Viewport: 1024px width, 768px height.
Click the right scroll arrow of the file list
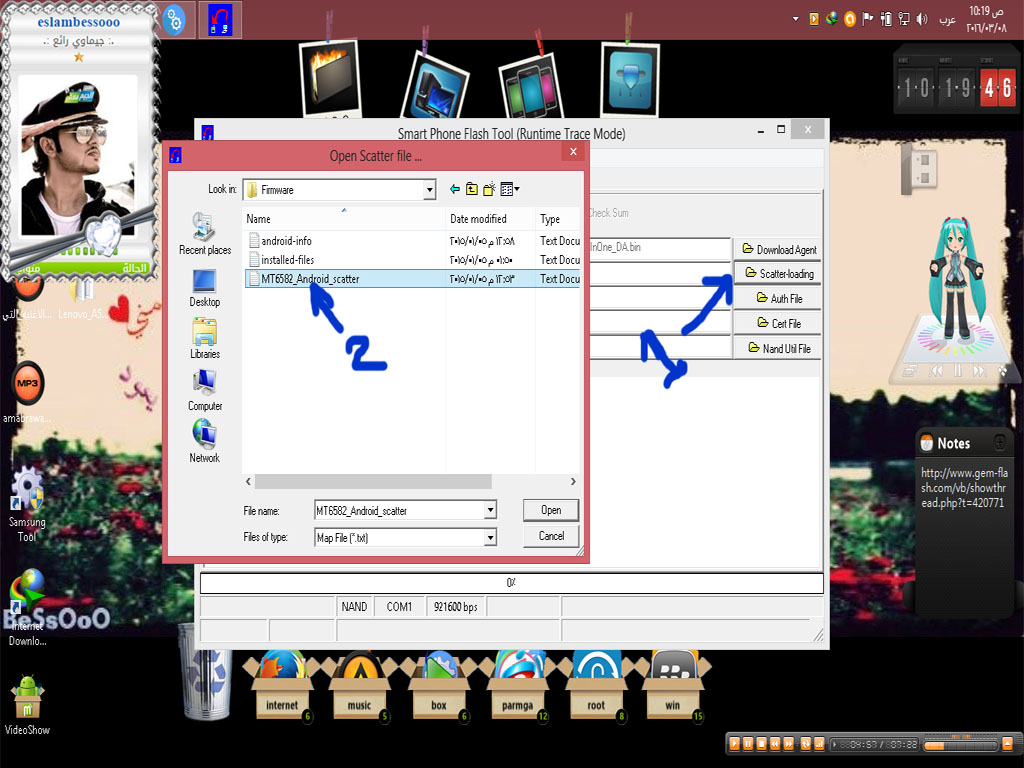(x=573, y=481)
